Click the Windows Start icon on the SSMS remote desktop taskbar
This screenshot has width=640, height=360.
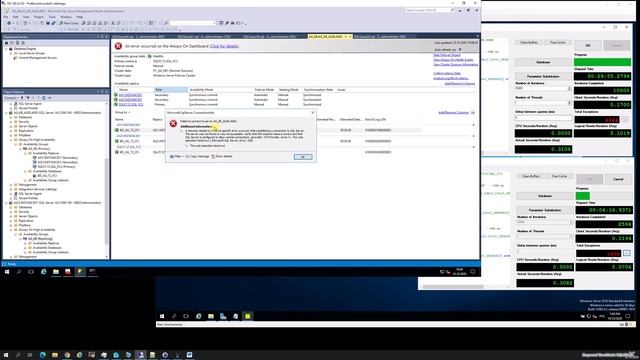[7, 271]
